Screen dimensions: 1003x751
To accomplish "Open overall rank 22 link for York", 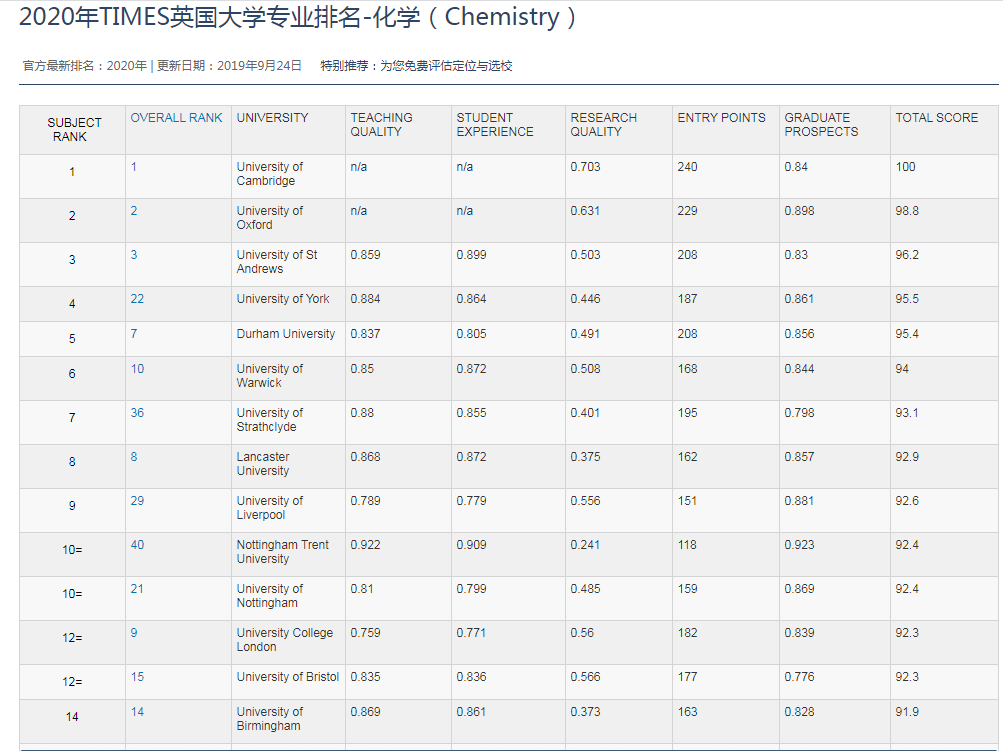I will click(137, 299).
